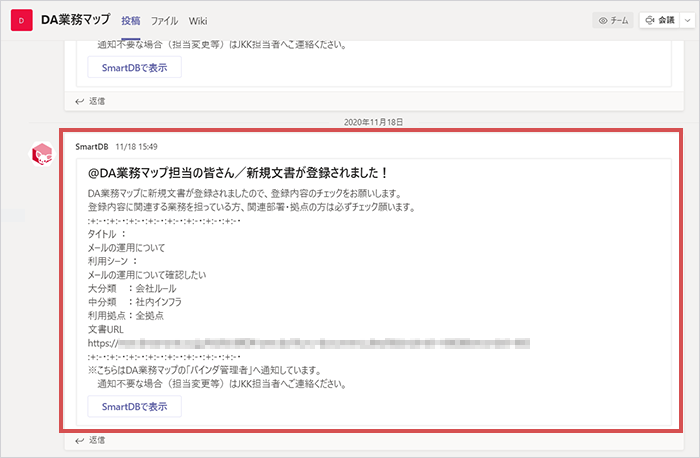Click the ※こちらはDA業務マップの「バインダ管理者」 note
The height and width of the screenshot is (458, 700).
pyautogui.click(x=205, y=370)
